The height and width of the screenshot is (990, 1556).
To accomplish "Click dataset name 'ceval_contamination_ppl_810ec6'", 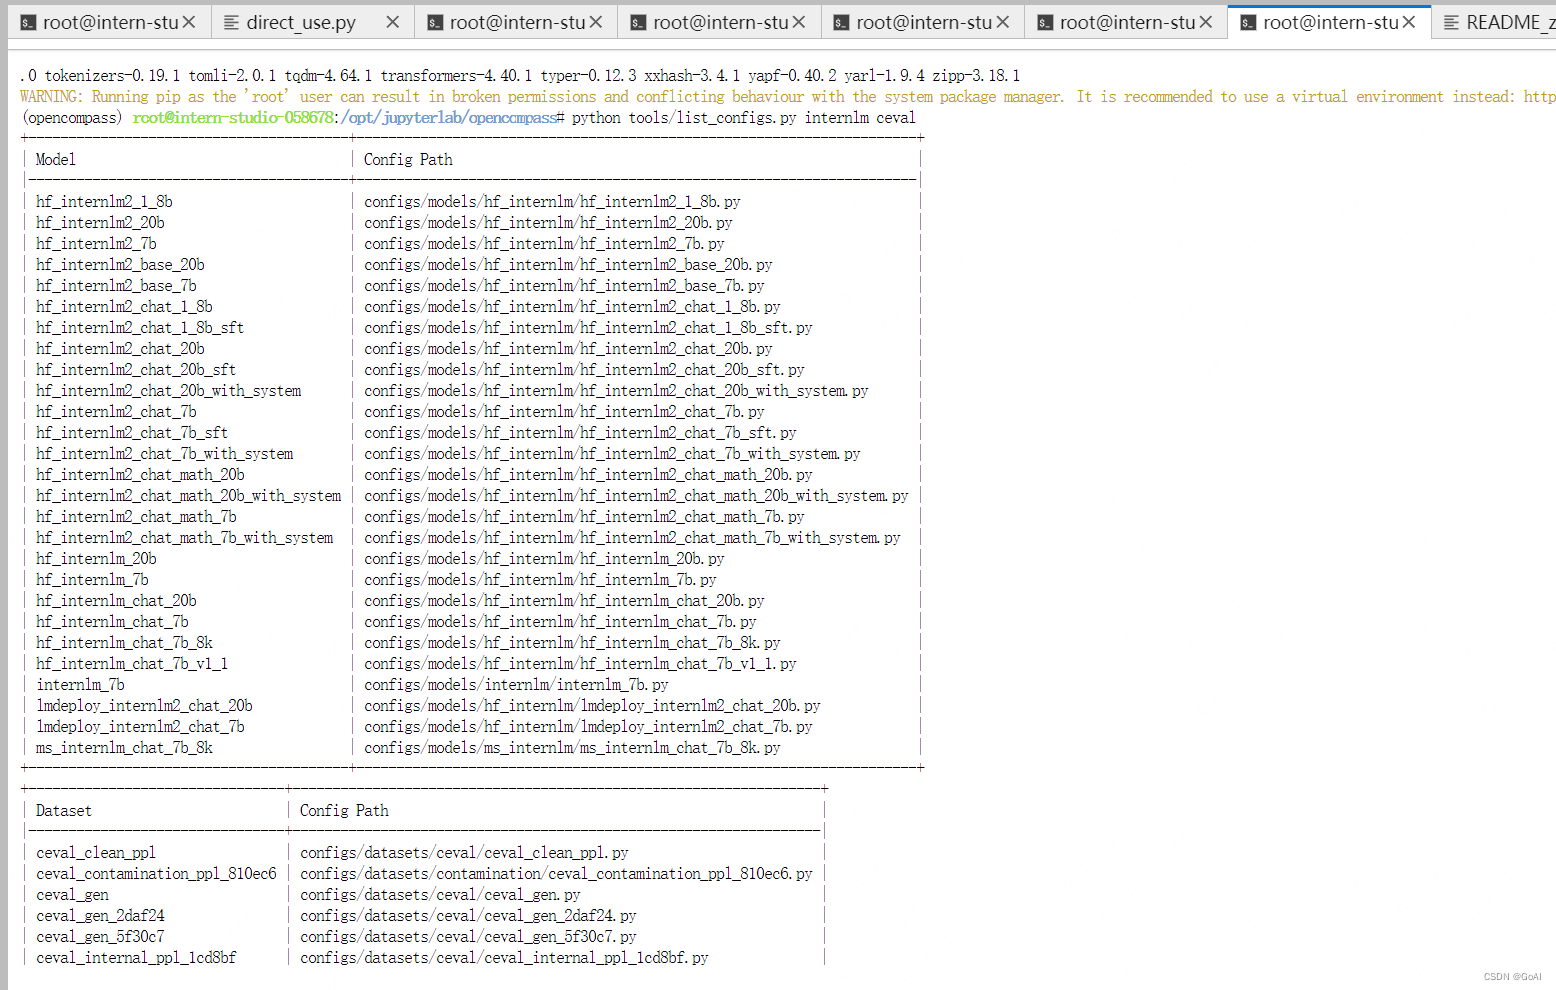I will [x=156, y=874].
